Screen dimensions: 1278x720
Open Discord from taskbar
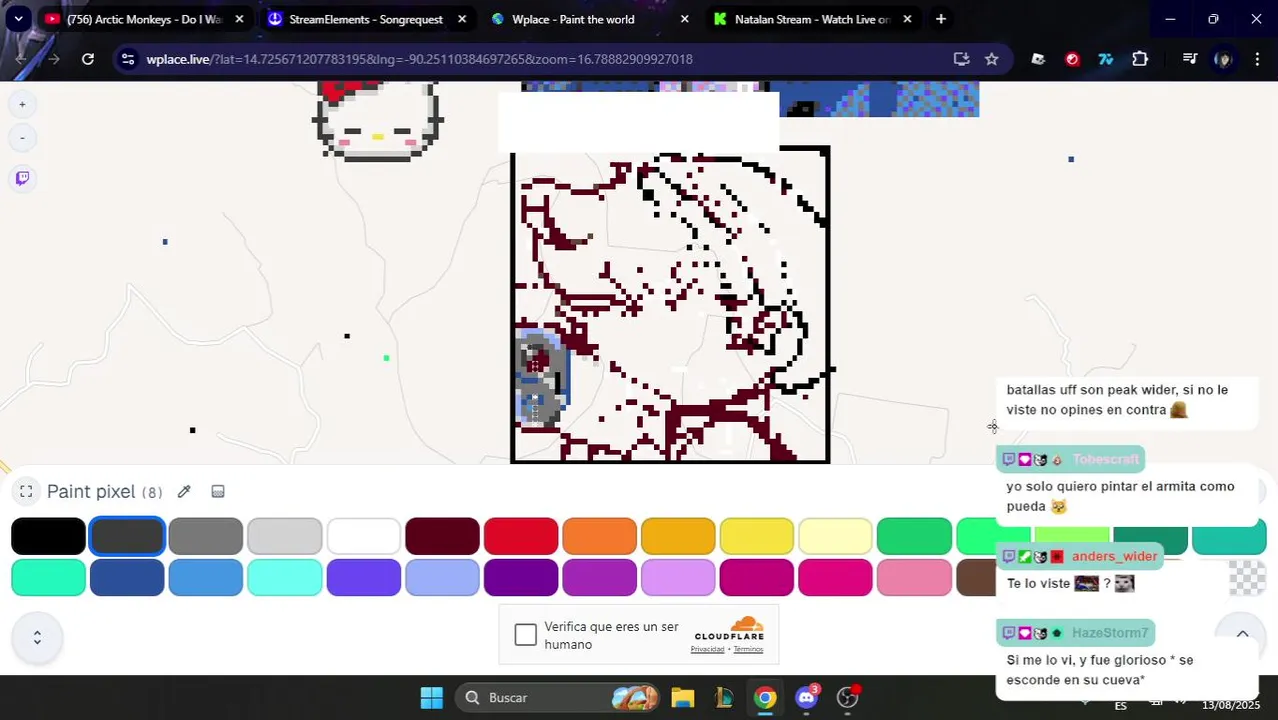point(807,698)
